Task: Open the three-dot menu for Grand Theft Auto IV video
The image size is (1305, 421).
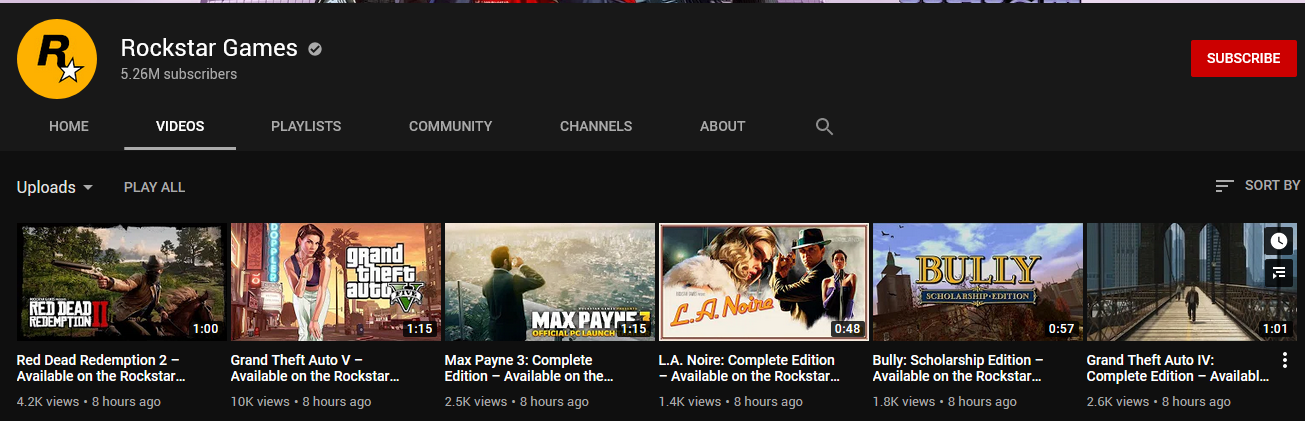Action: (x=1285, y=361)
